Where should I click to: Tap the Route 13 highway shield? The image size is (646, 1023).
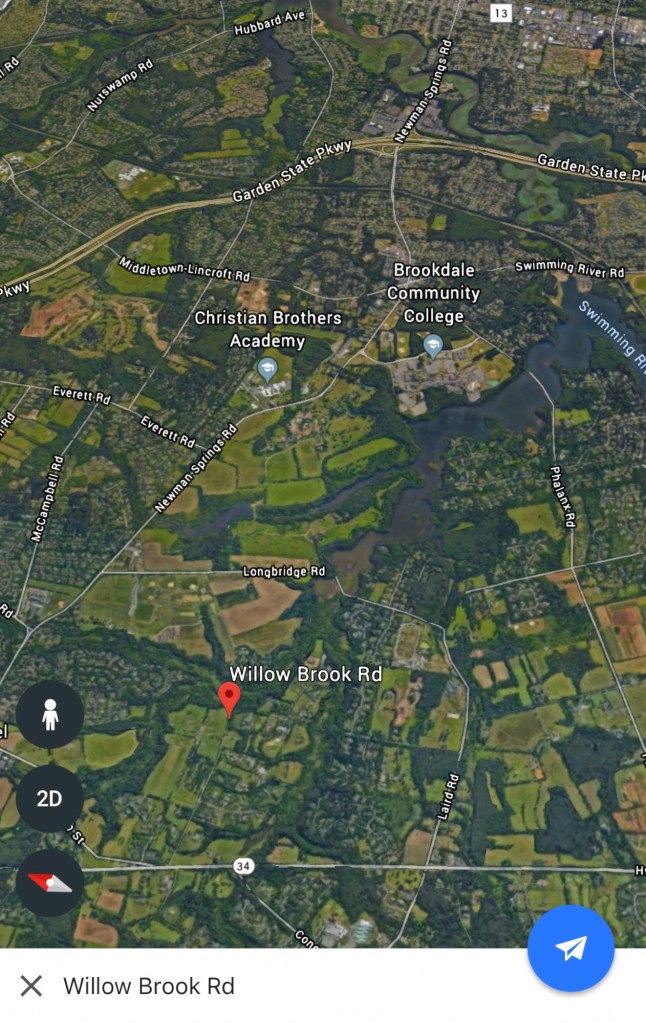pyautogui.click(x=500, y=12)
